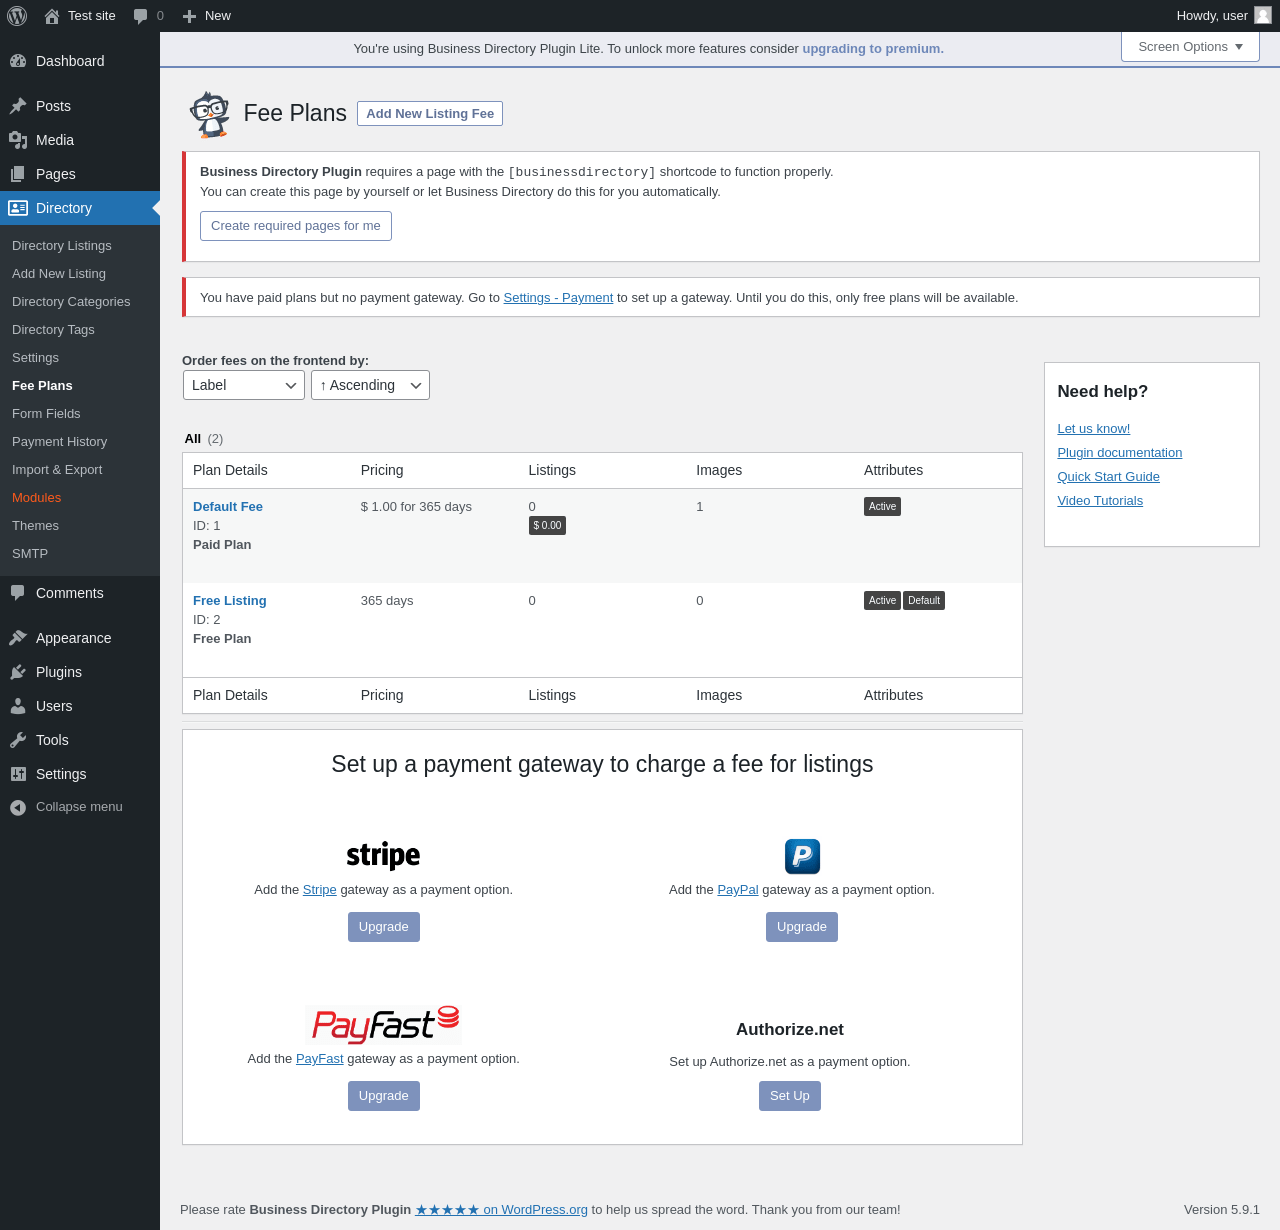Click the user avatar icon
Viewport: 1280px width, 1230px height.
pyautogui.click(x=1263, y=15)
